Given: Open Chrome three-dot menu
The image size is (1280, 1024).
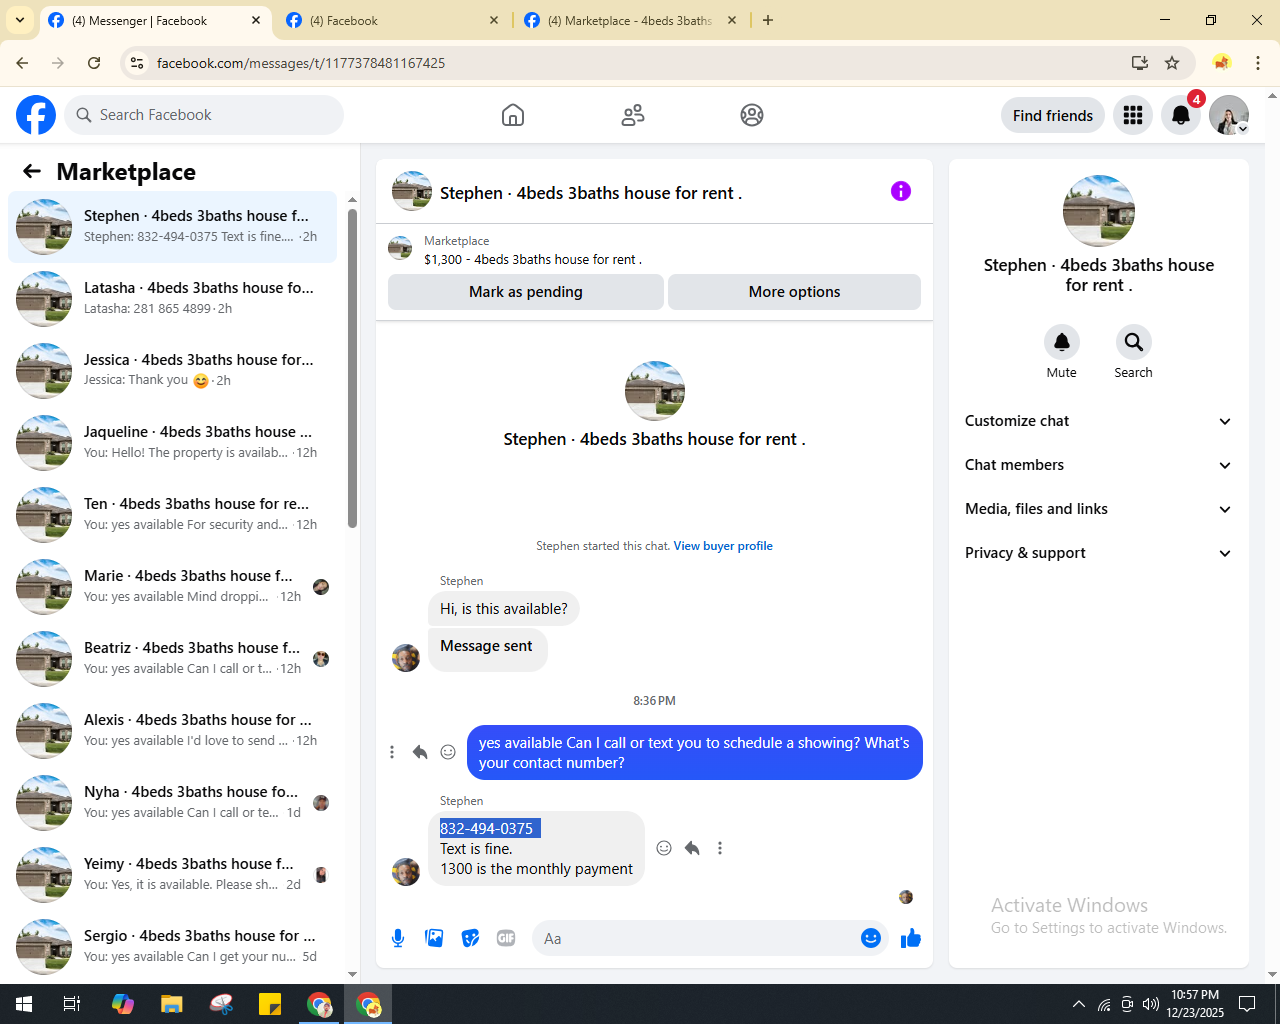Looking at the screenshot, I should tap(1258, 63).
